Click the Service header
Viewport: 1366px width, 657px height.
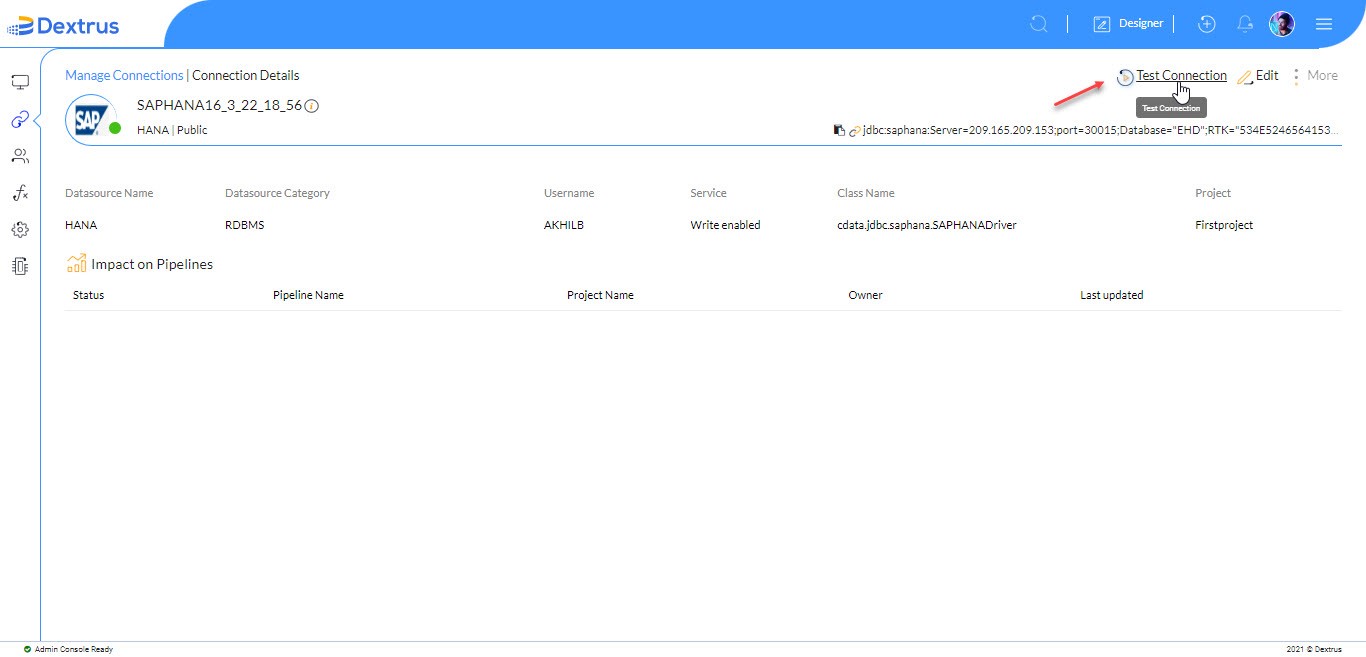pos(708,193)
